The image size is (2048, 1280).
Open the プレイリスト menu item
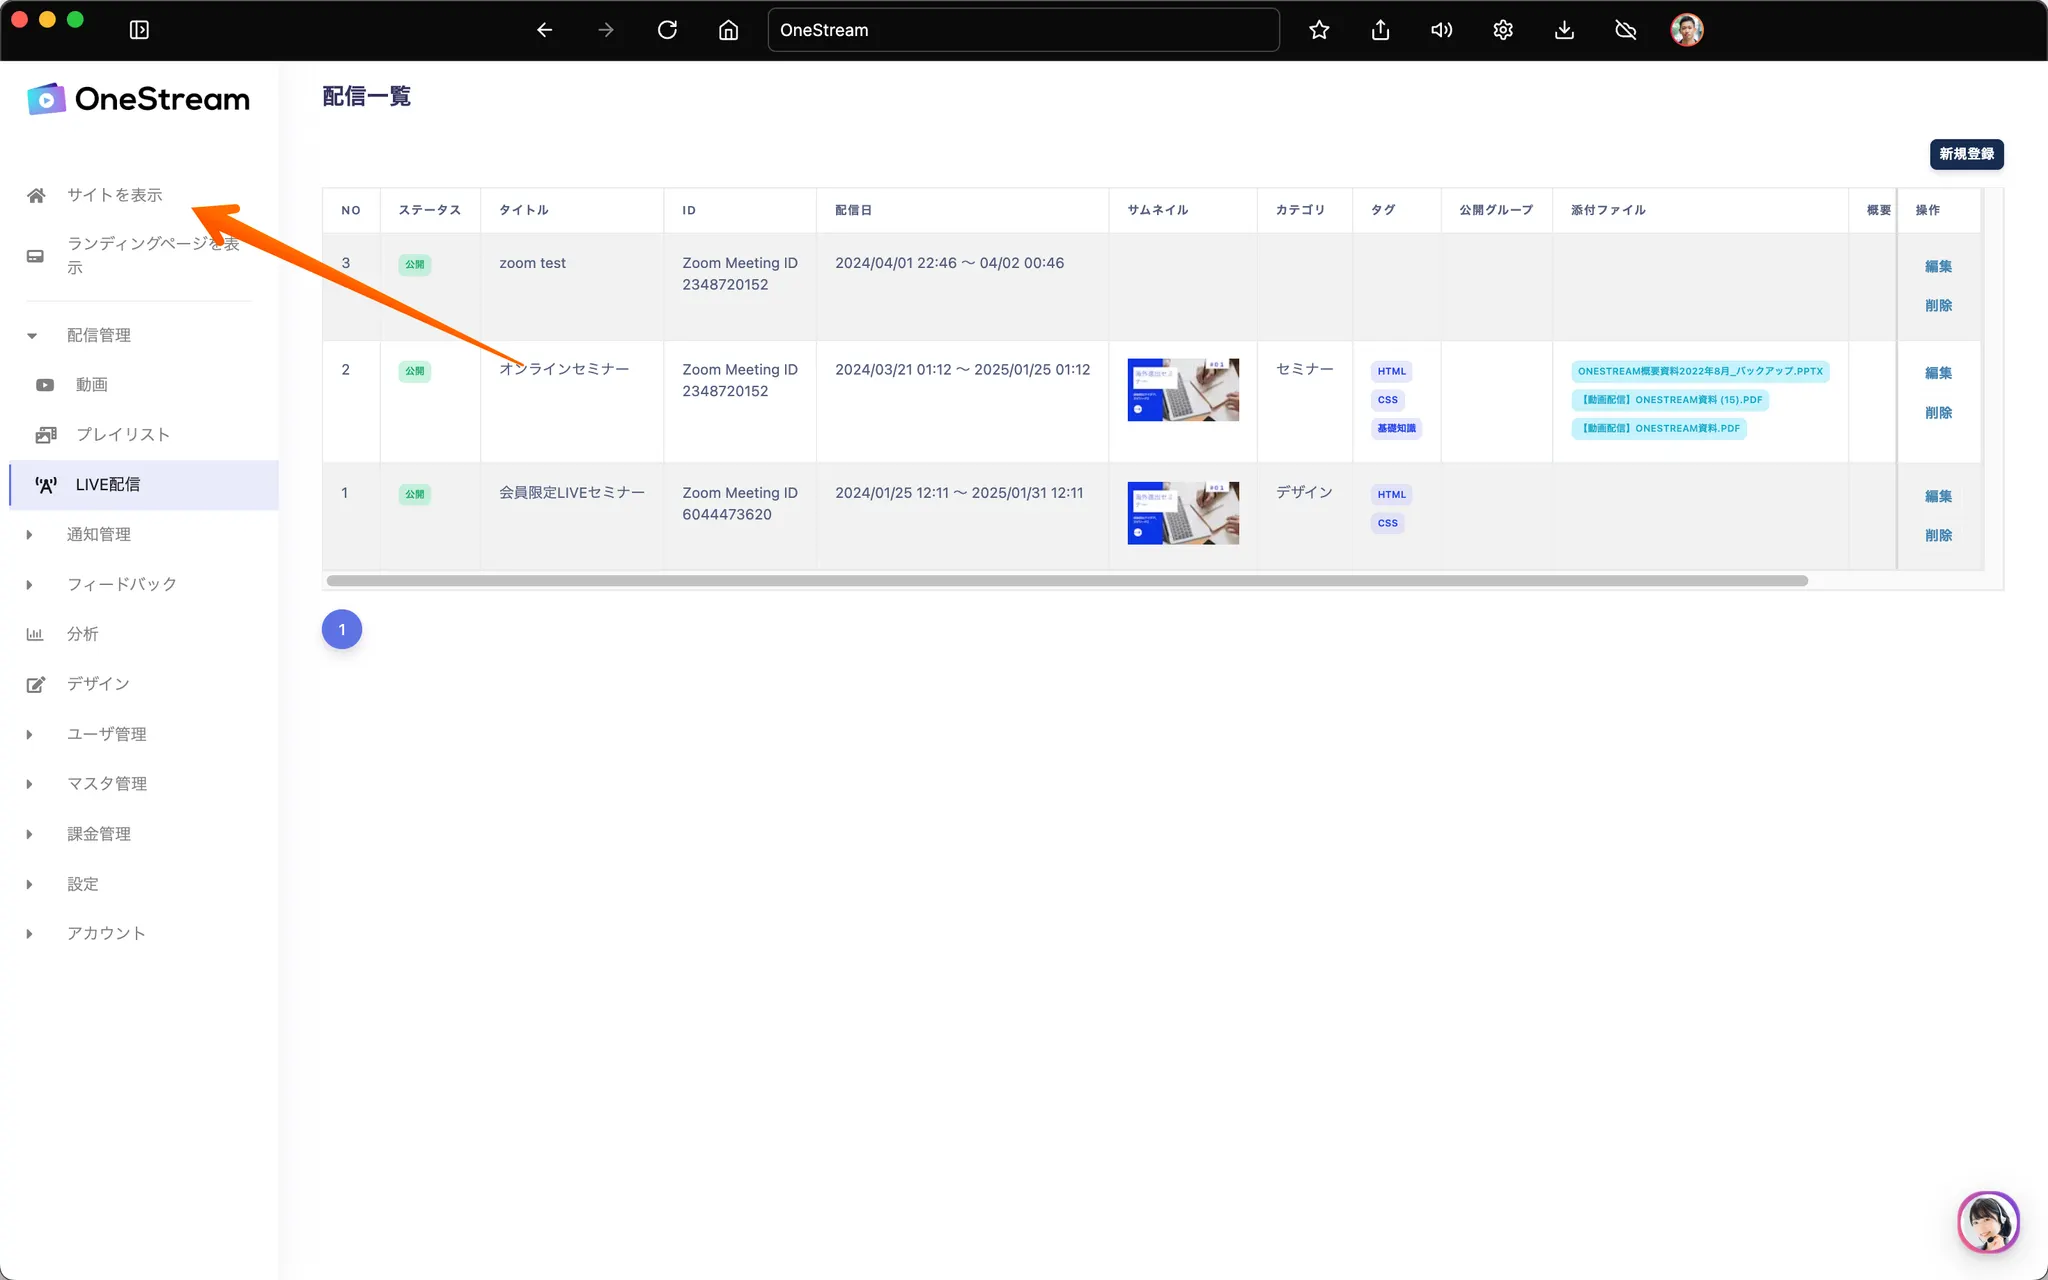tap(122, 434)
